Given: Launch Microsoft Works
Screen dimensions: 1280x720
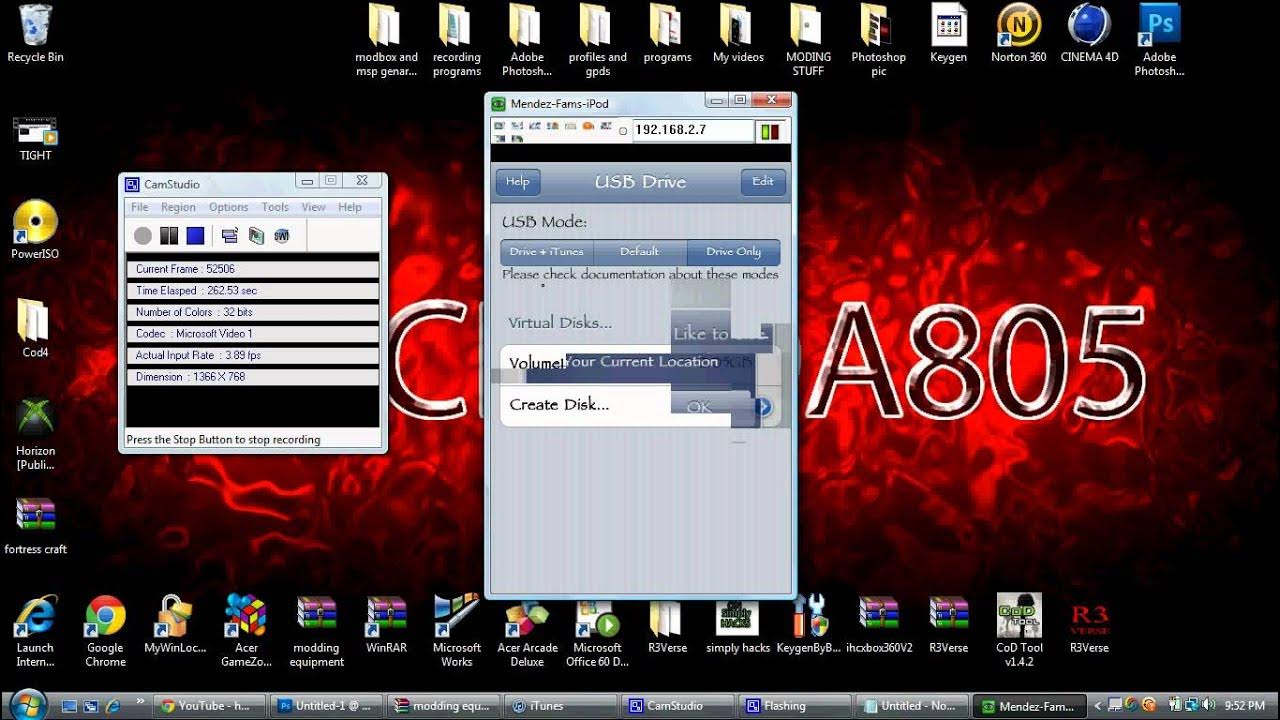Looking at the screenshot, I should [457, 631].
